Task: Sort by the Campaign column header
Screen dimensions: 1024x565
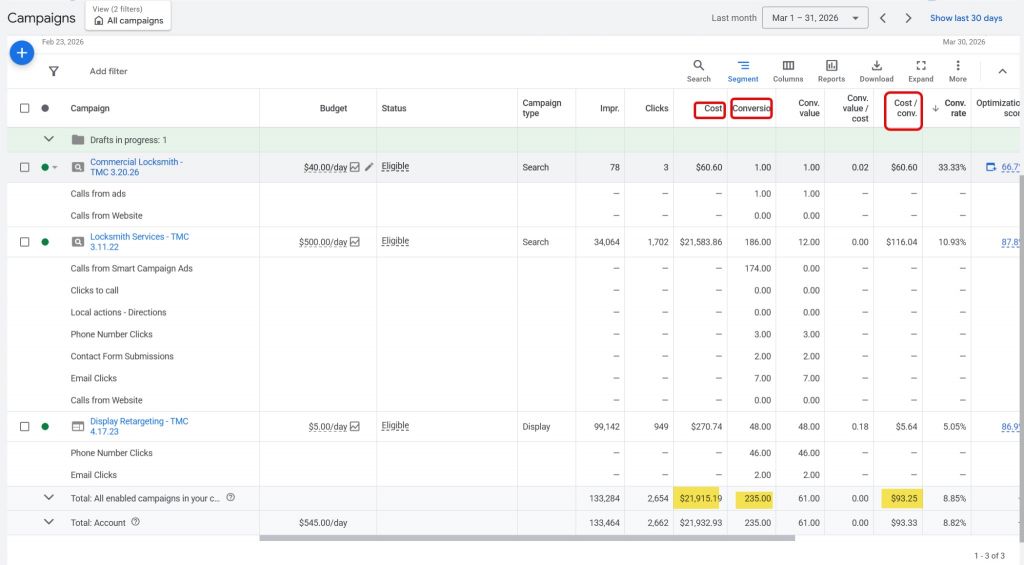Action: click(x=90, y=108)
